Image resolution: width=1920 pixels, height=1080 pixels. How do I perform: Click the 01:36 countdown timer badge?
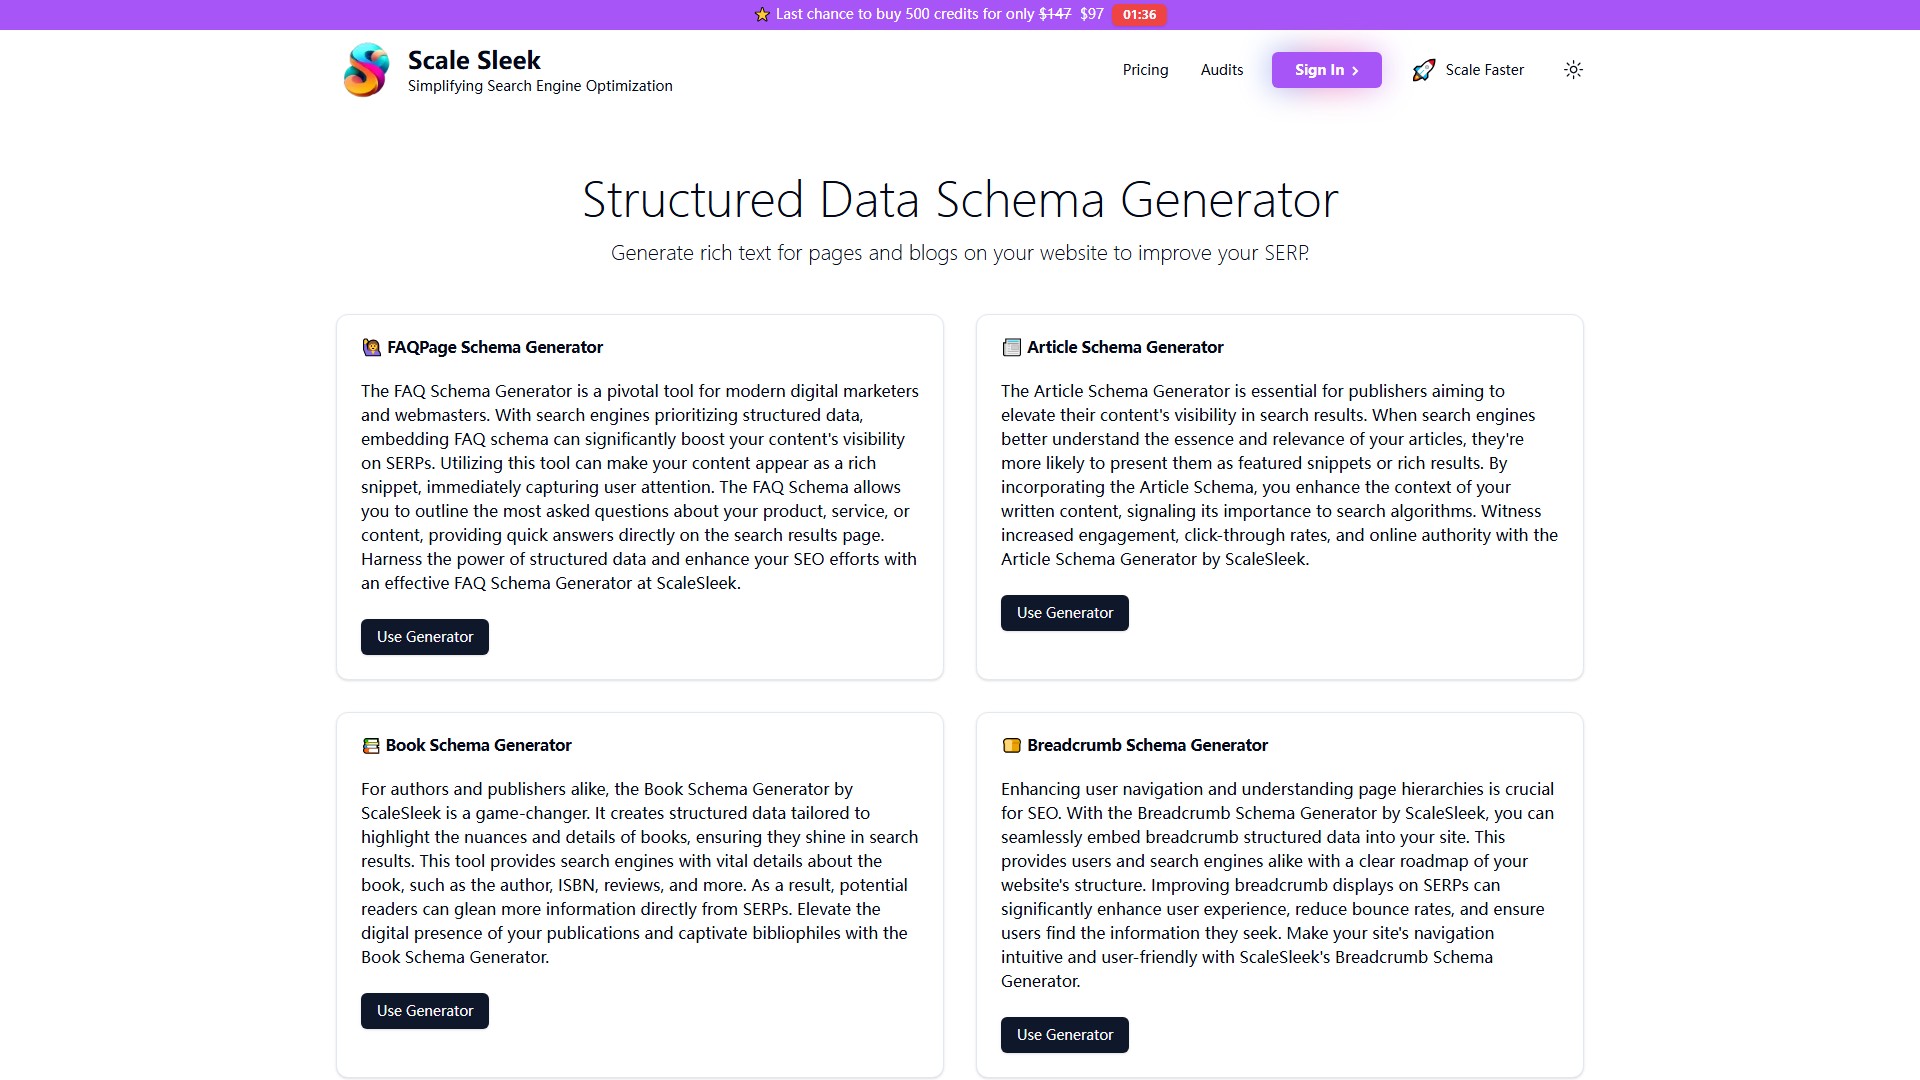tap(1138, 14)
